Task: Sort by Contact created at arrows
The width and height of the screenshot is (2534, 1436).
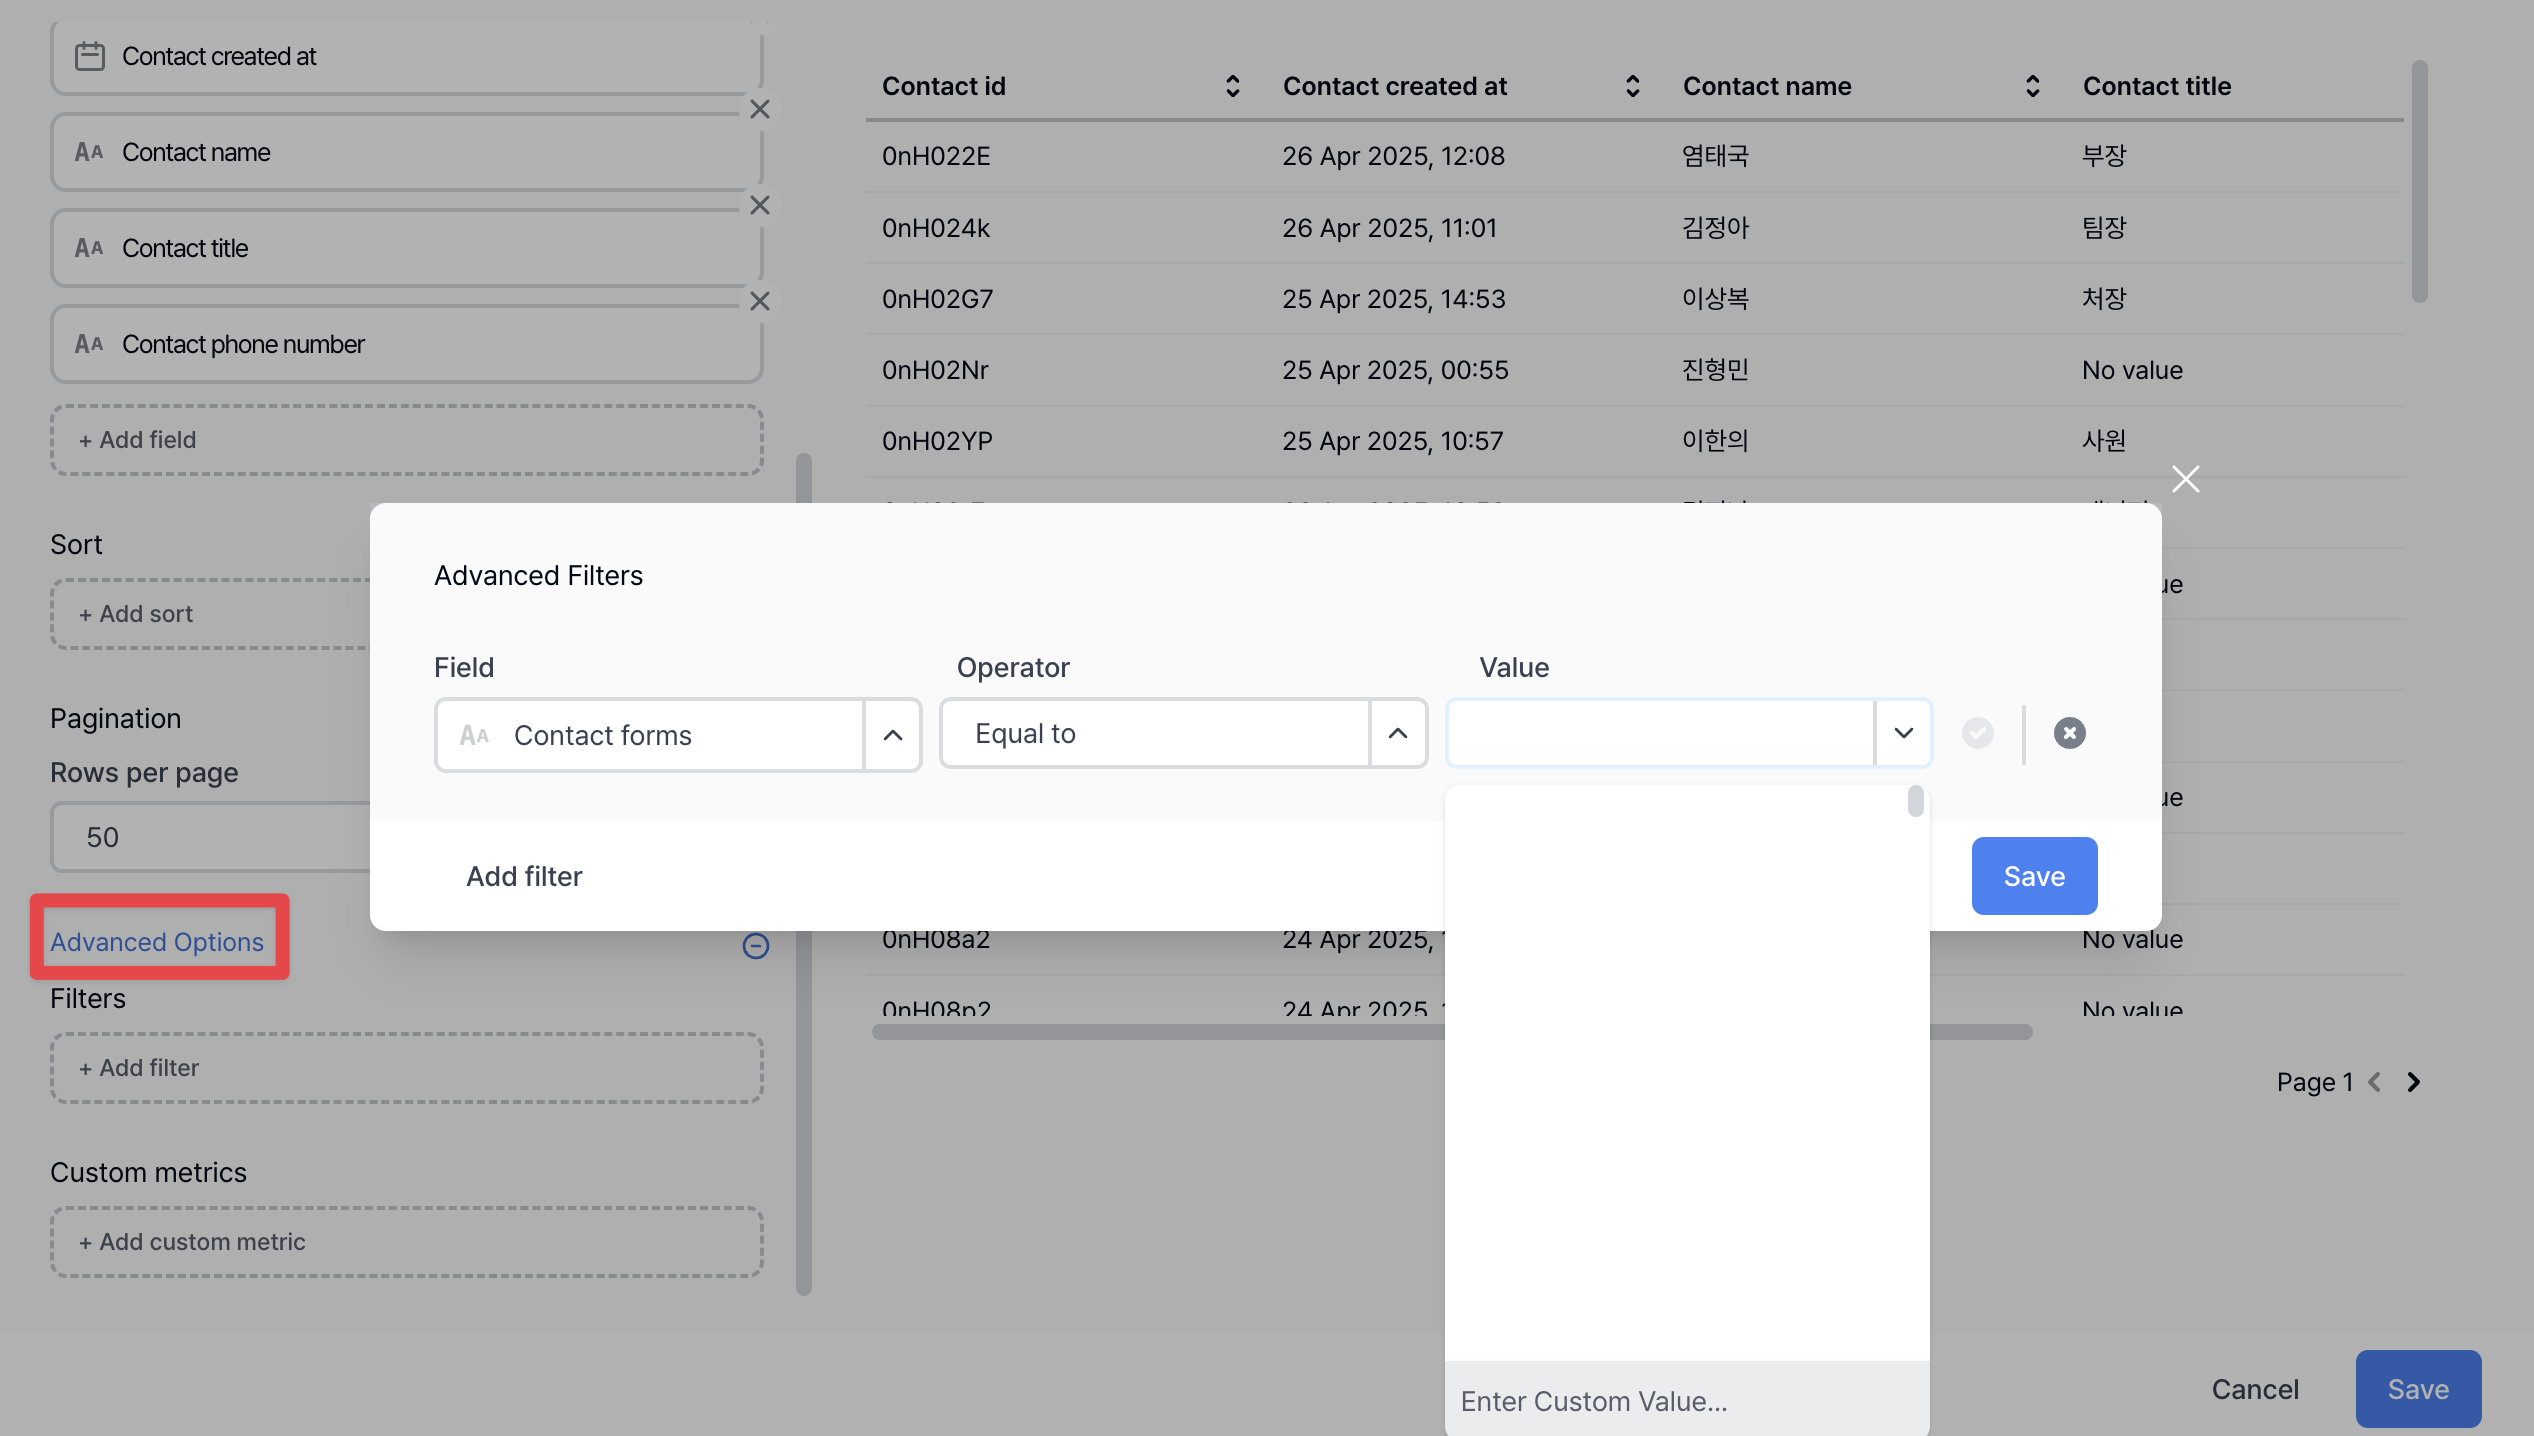Action: 1632,86
